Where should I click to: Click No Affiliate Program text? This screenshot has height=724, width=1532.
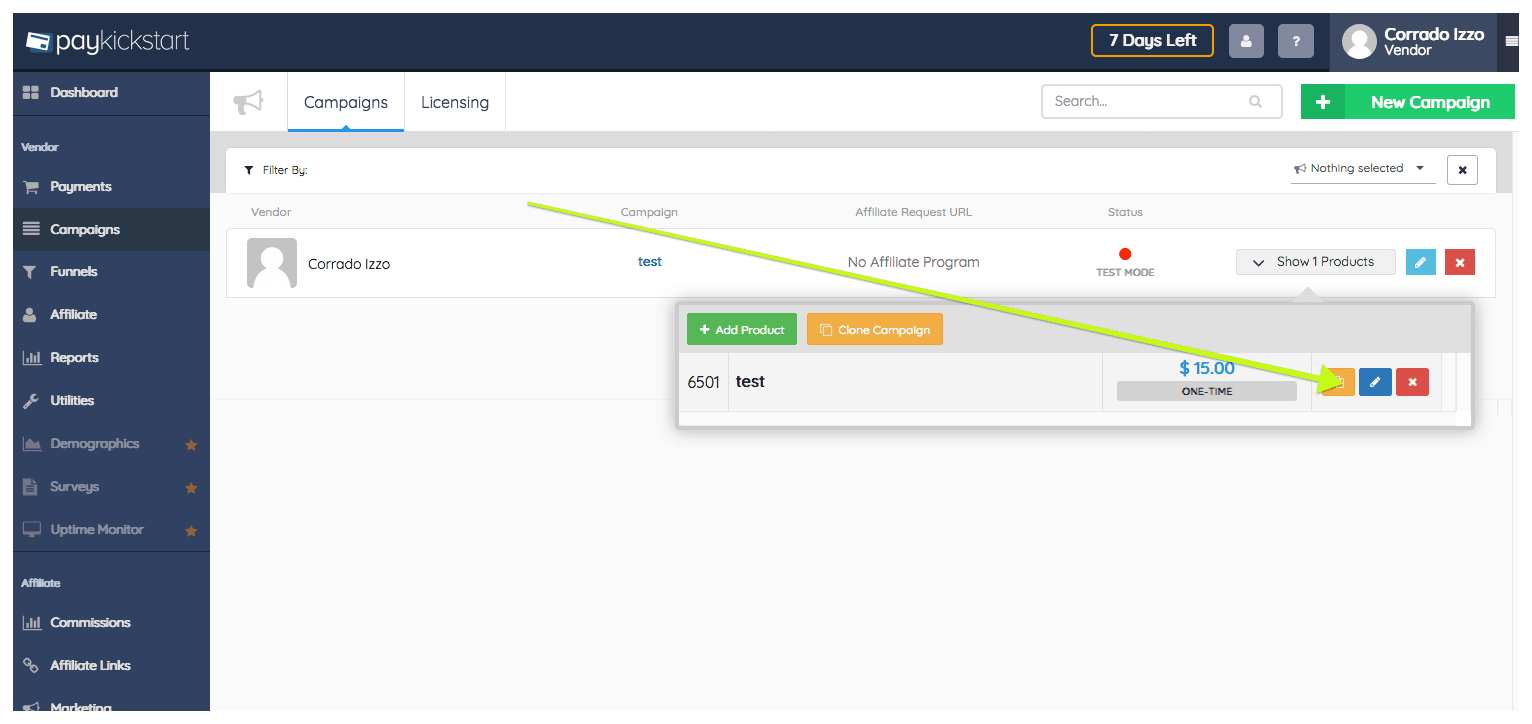pos(914,262)
